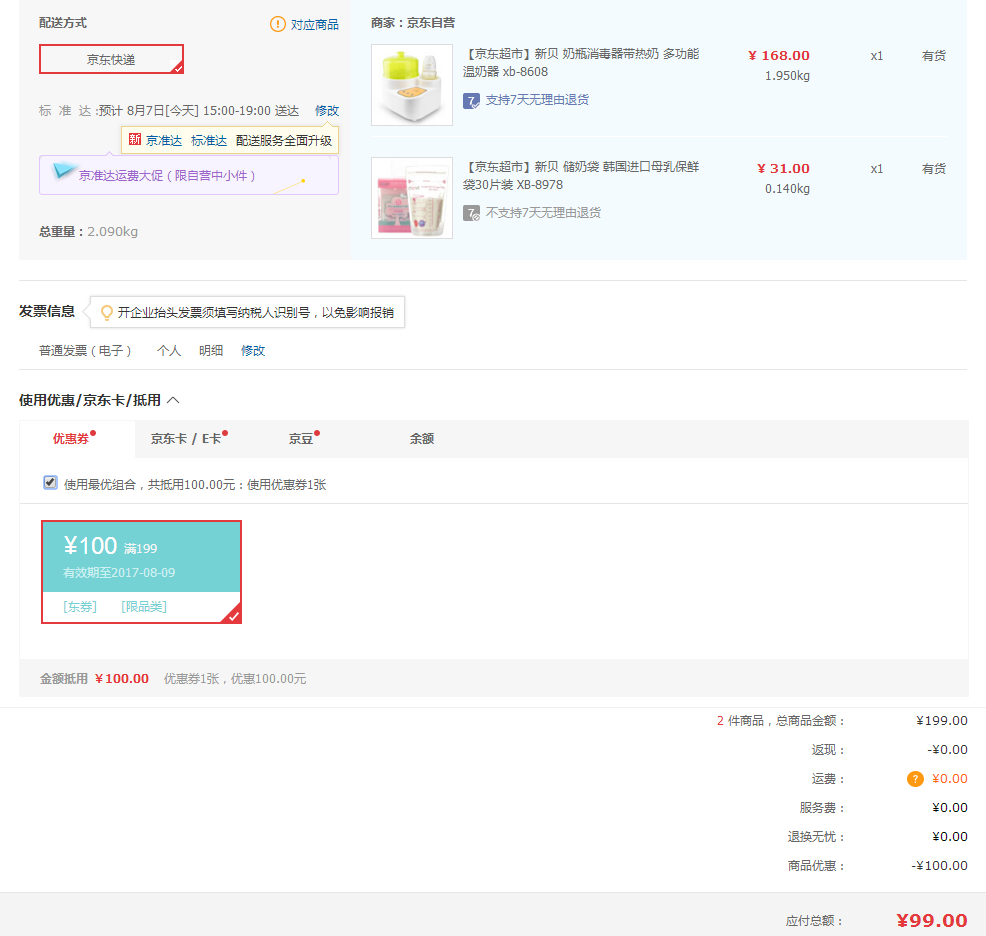Click the ¥168.00 price
Viewport: 986px width, 936px height.
click(x=778, y=55)
